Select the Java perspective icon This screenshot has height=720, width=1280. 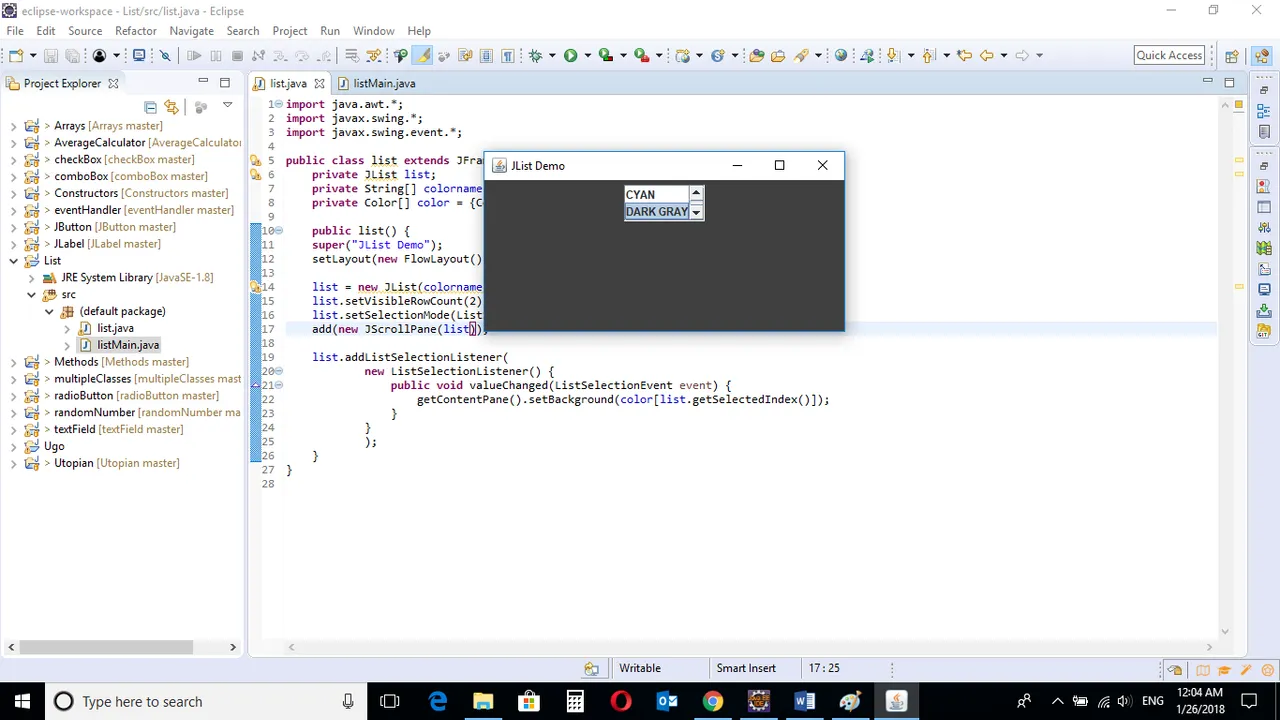click(1261, 56)
